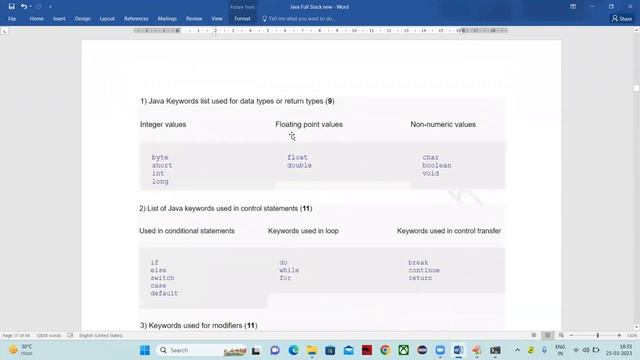Open the weather widget in taskbar

(20, 350)
